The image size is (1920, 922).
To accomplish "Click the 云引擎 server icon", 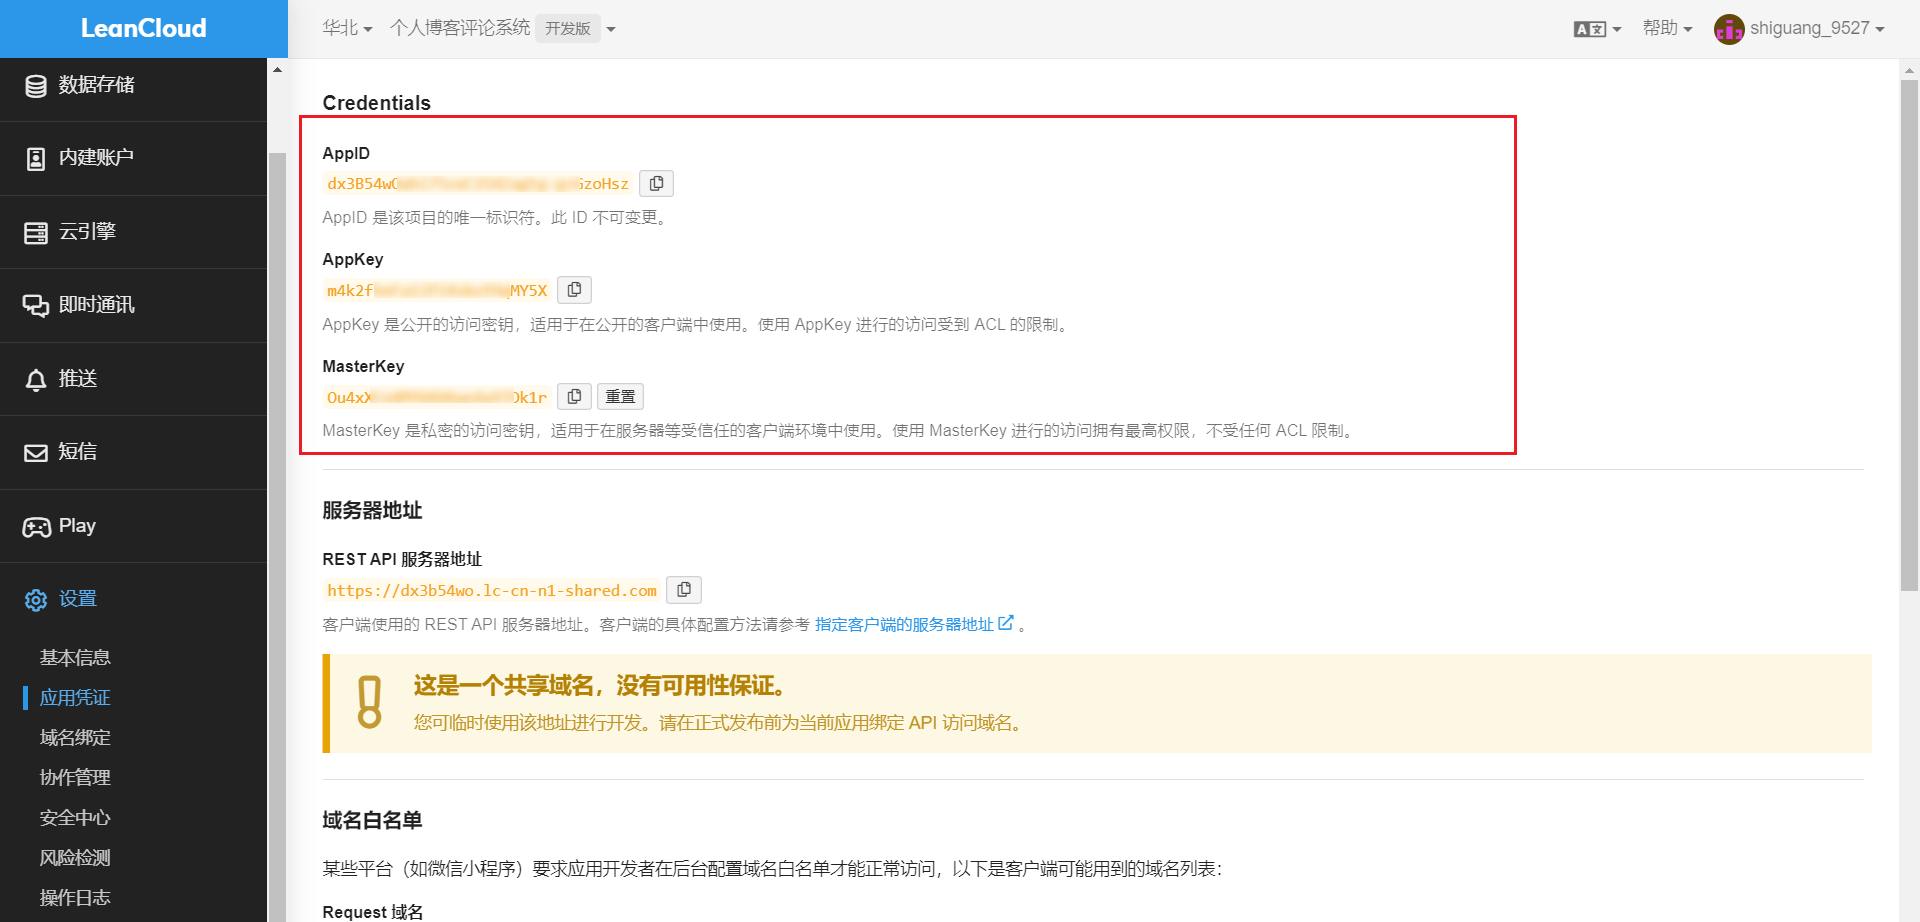I will (36, 233).
